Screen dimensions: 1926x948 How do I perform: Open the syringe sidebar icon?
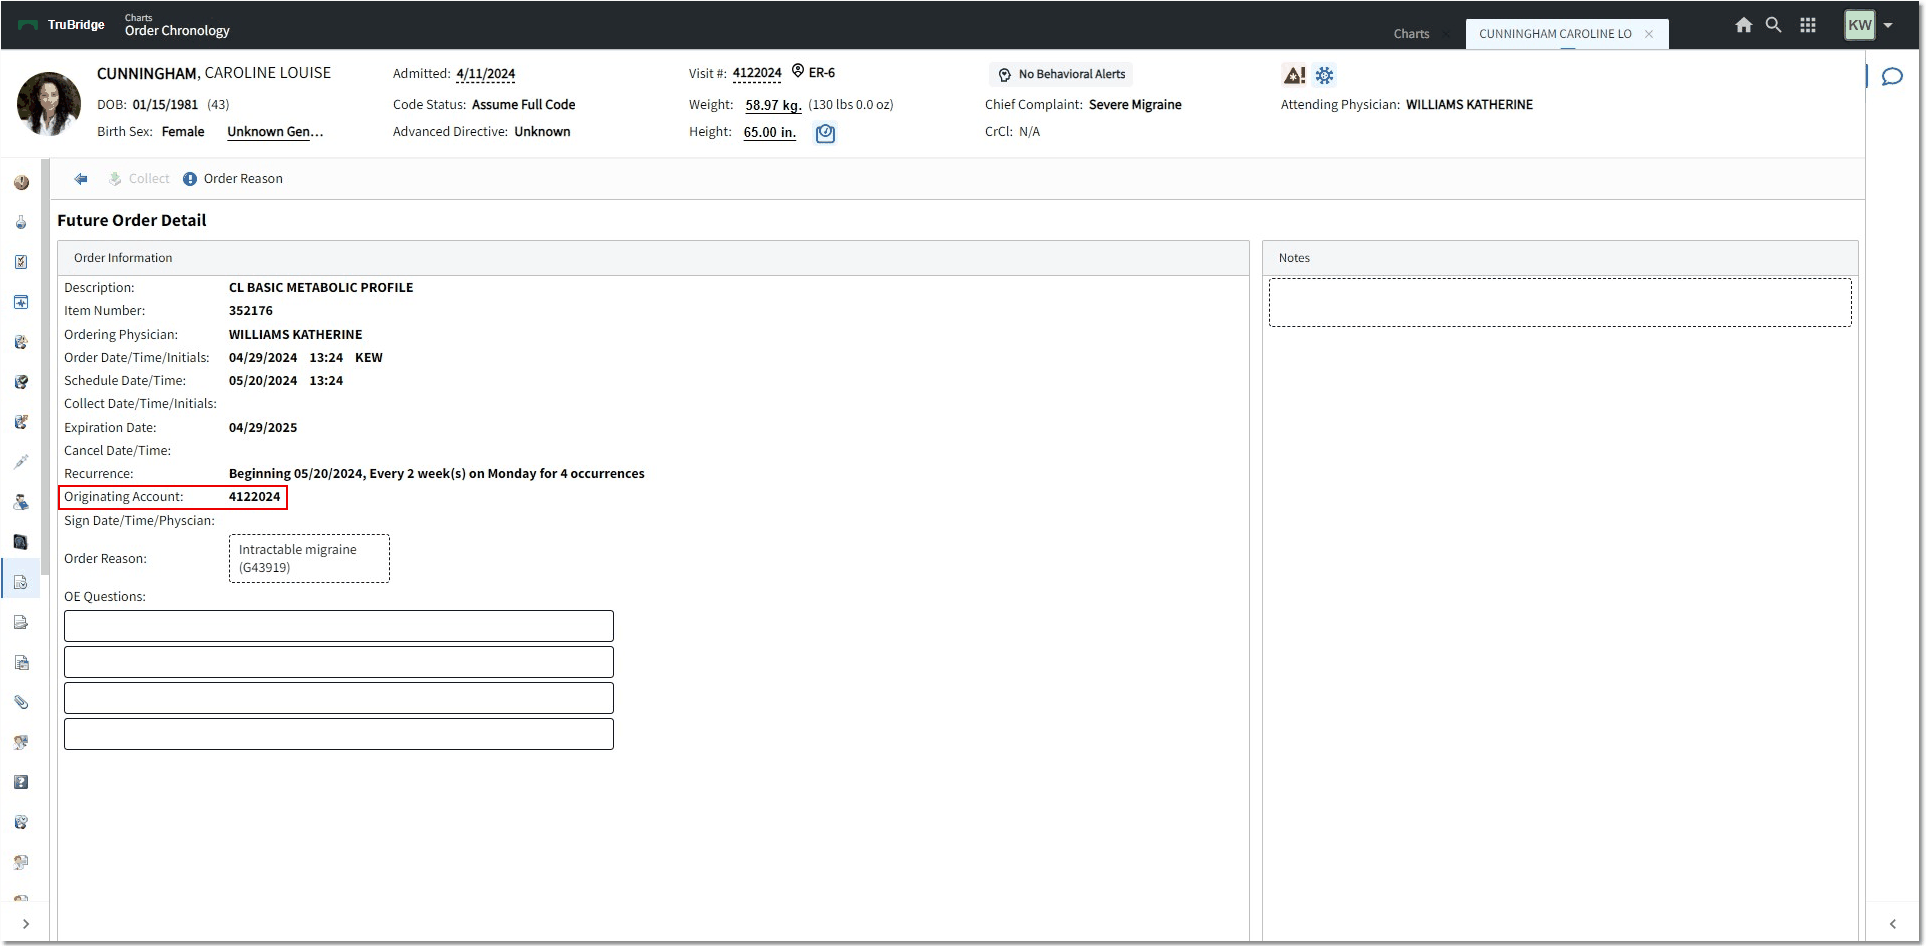point(21,462)
